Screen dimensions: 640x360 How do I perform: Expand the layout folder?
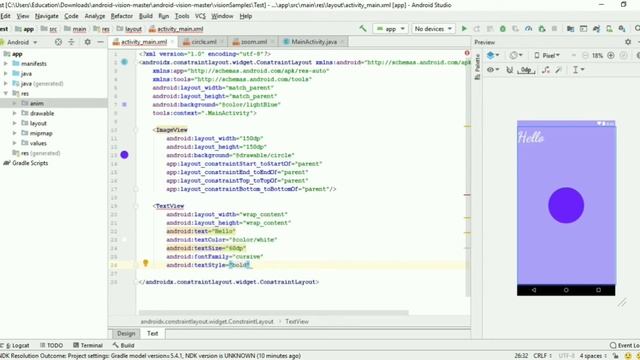pyautogui.click(x=15, y=123)
